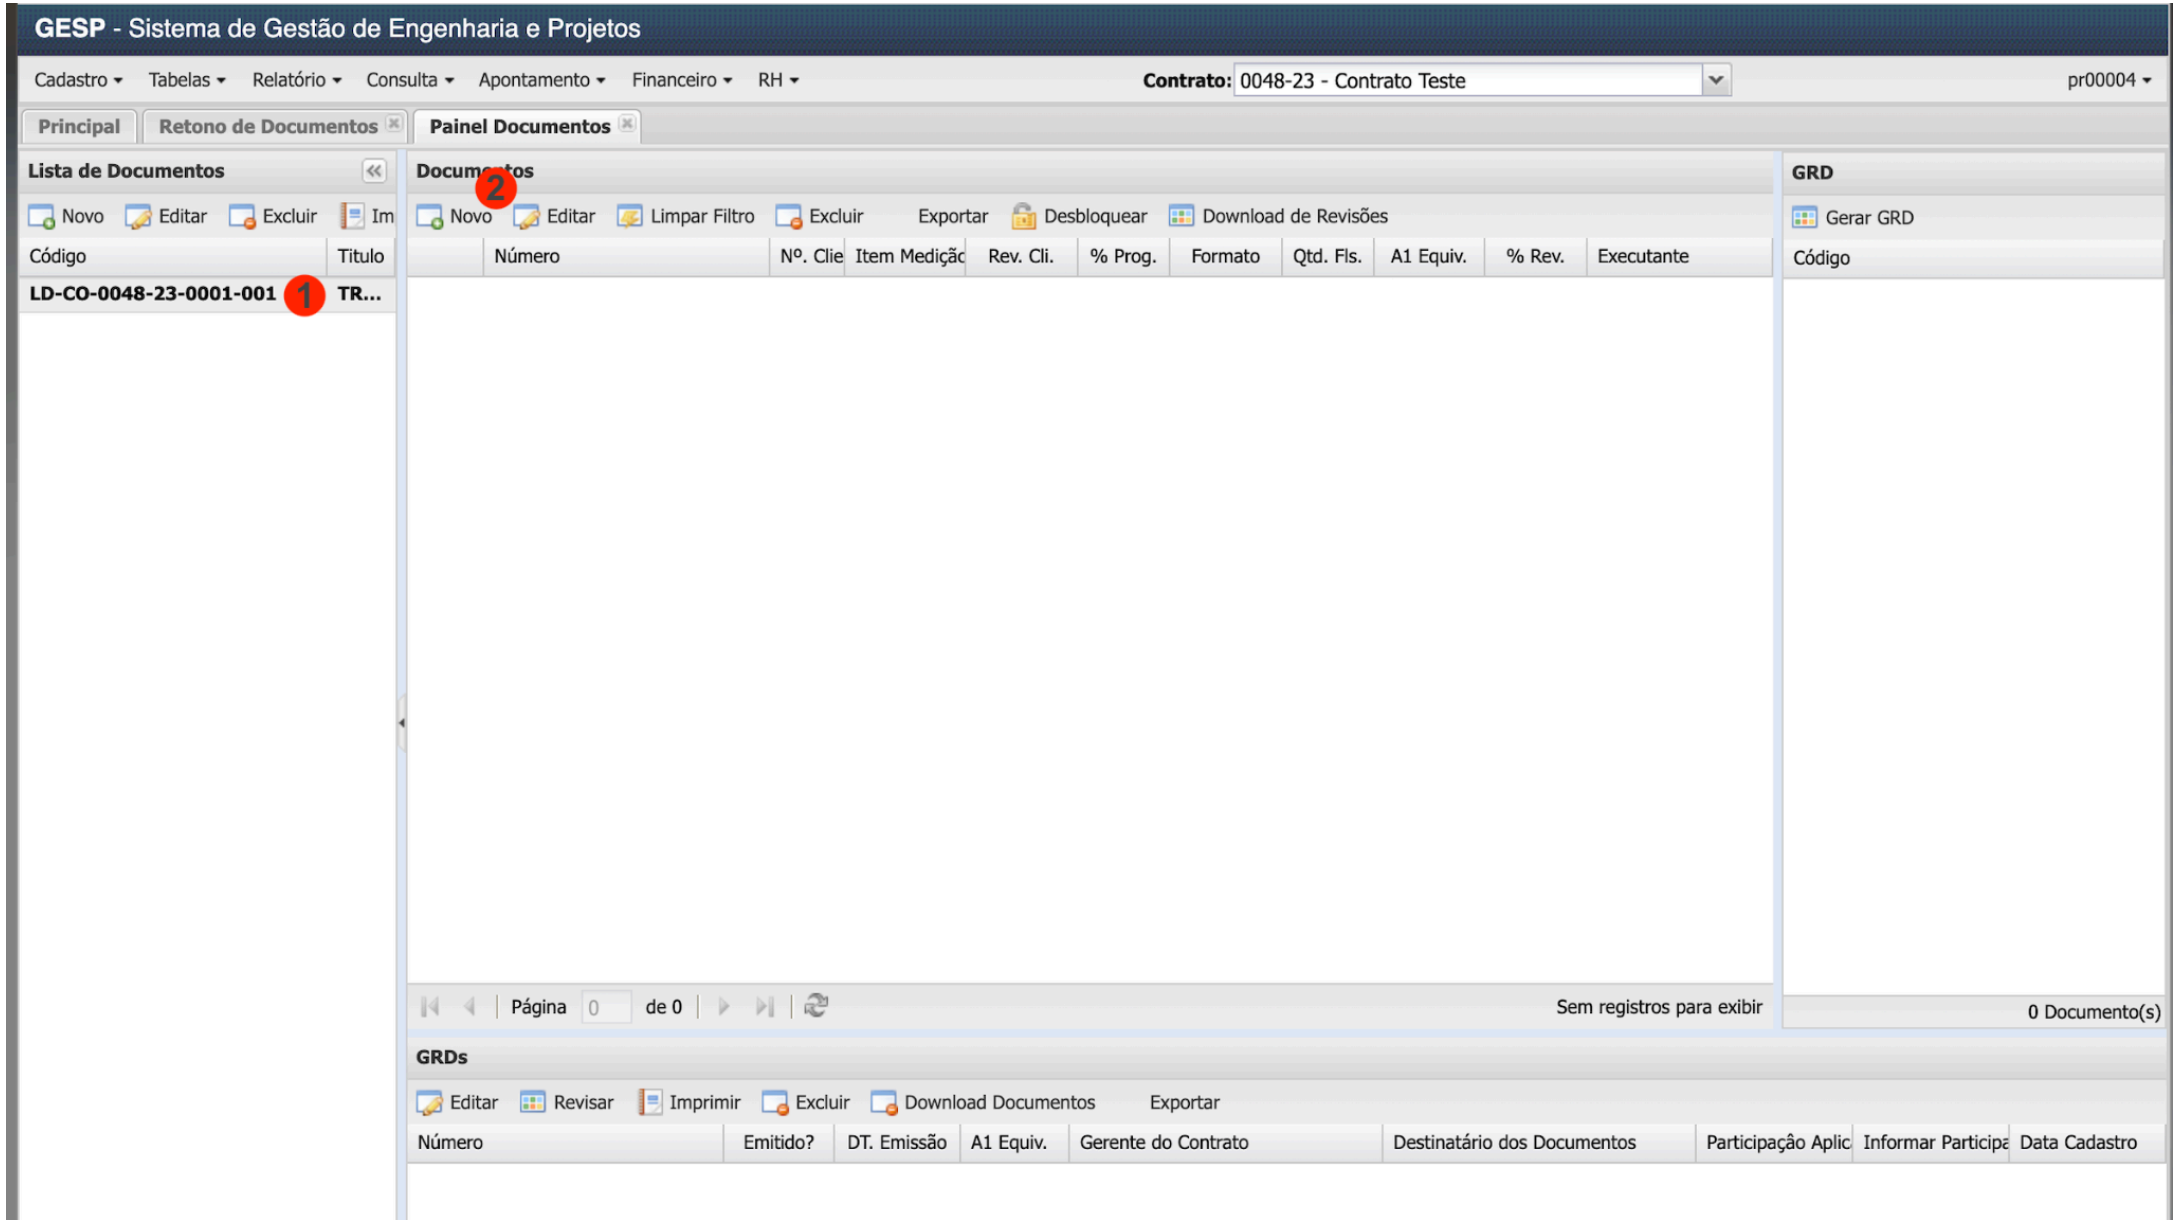Click the Página number input field
This screenshot has width=2176, height=1228.
pos(606,1007)
